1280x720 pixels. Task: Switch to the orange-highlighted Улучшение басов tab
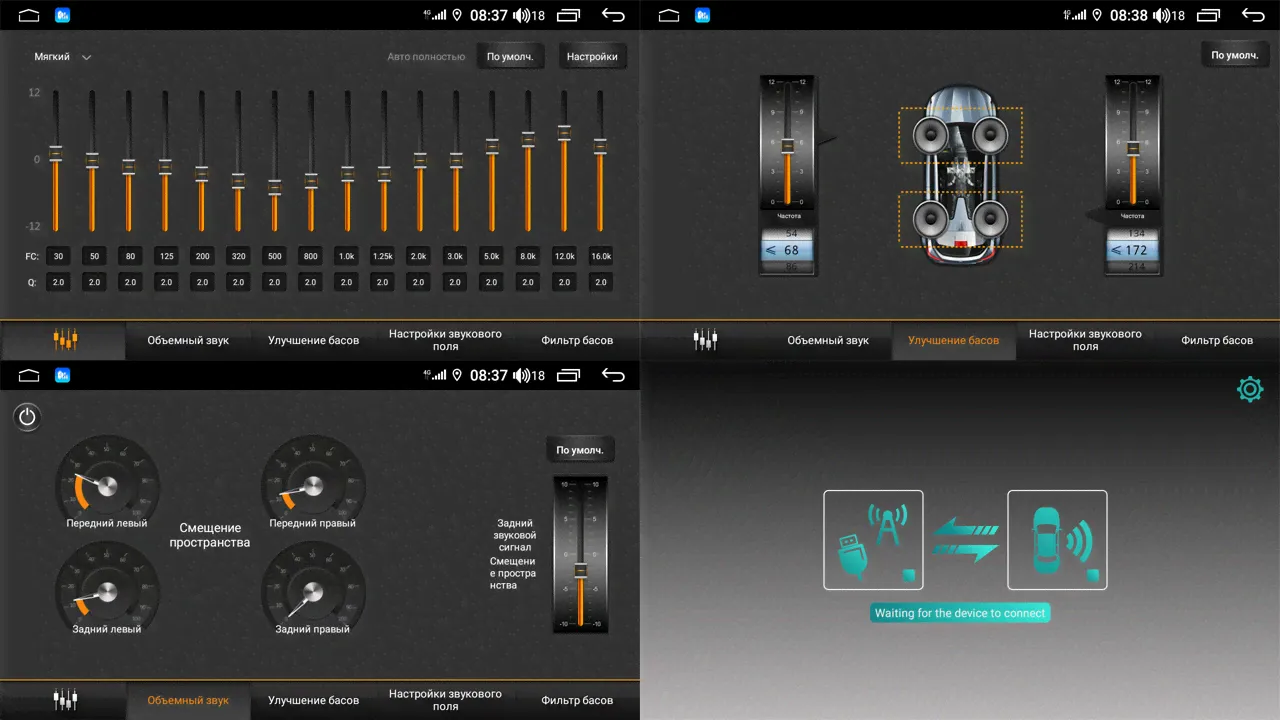pyautogui.click(x=953, y=340)
